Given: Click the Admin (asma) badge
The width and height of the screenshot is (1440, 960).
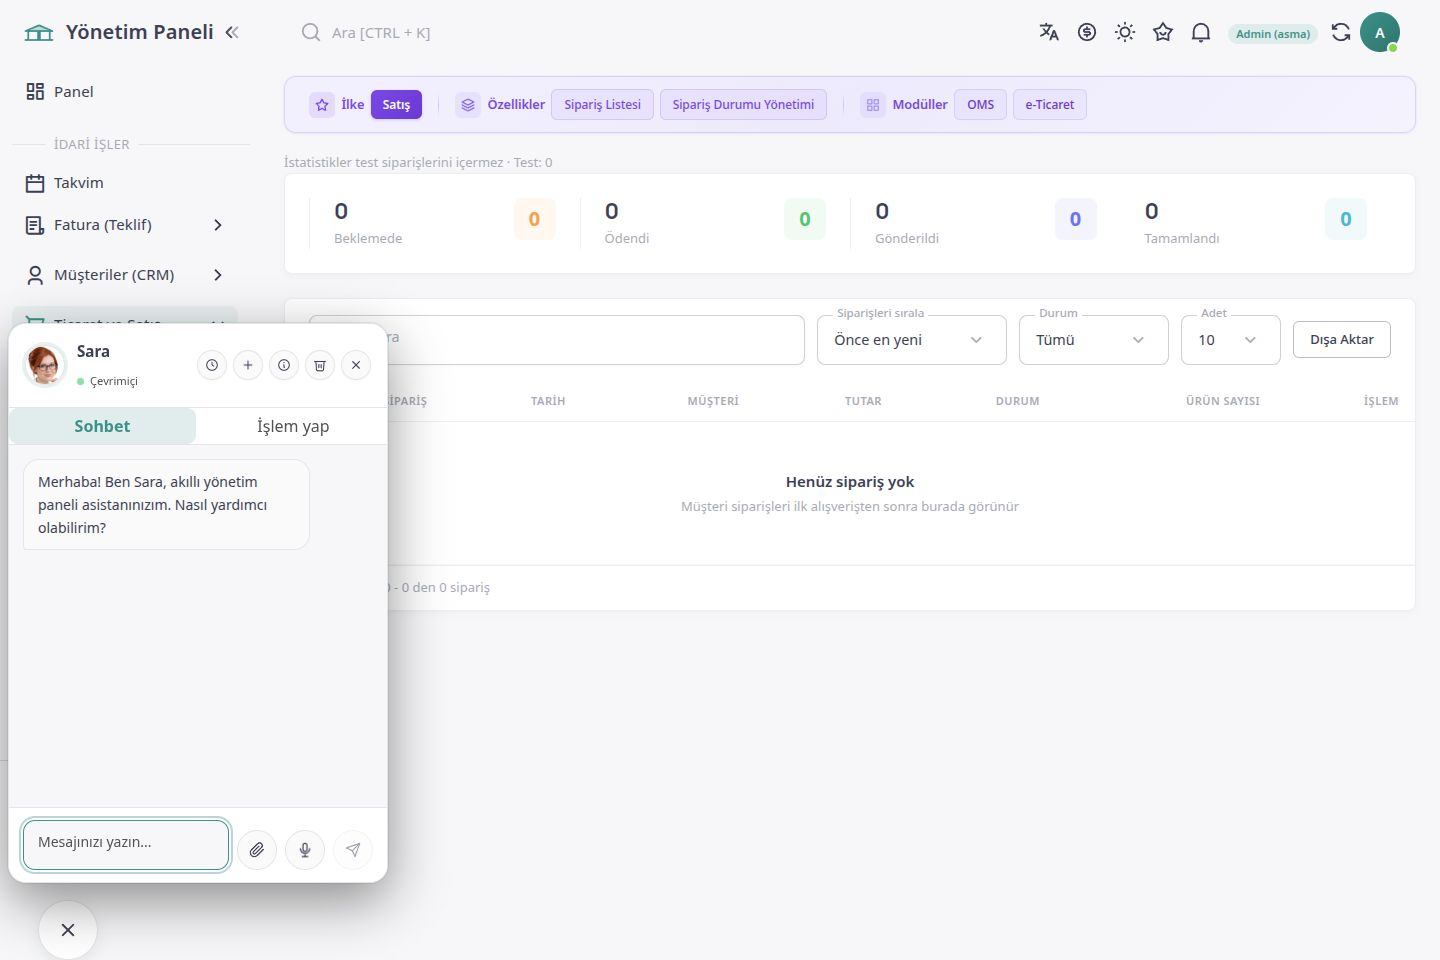Looking at the screenshot, I should click(1273, 33).
